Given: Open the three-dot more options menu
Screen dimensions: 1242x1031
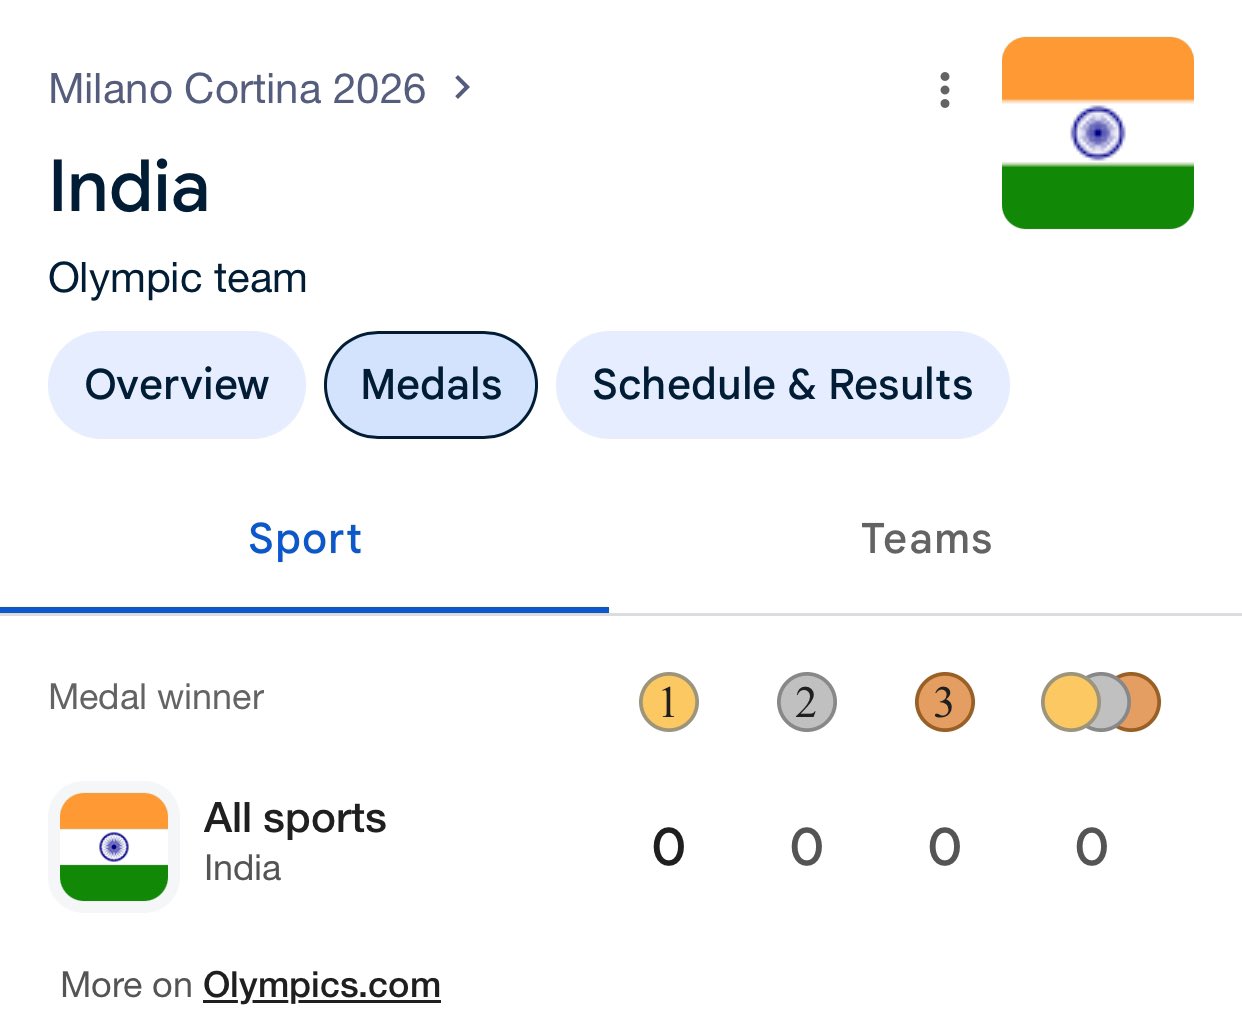Looking at the screenshot, I should point(944,90).
